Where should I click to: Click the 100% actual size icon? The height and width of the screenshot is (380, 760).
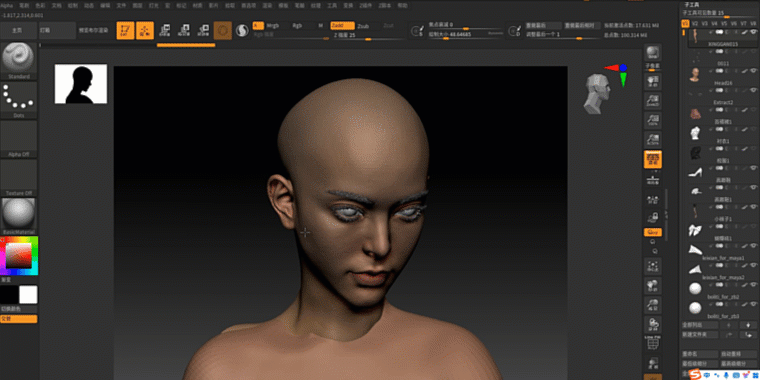652,121
